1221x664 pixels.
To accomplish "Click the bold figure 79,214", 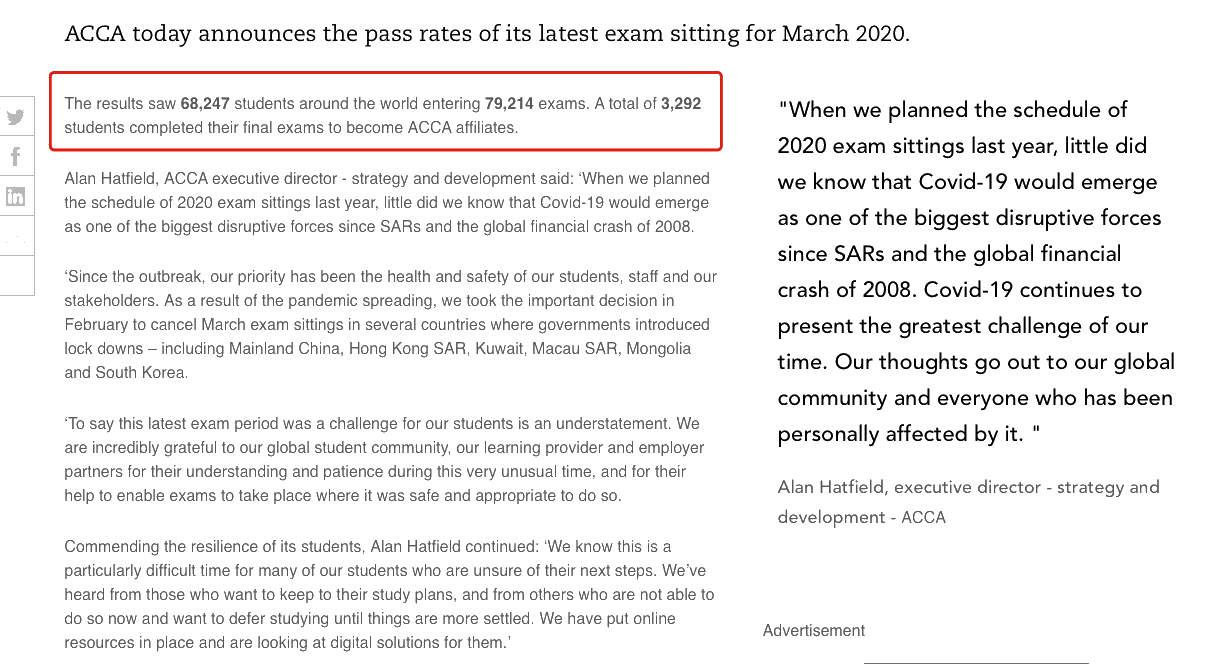I will [509, 104].
